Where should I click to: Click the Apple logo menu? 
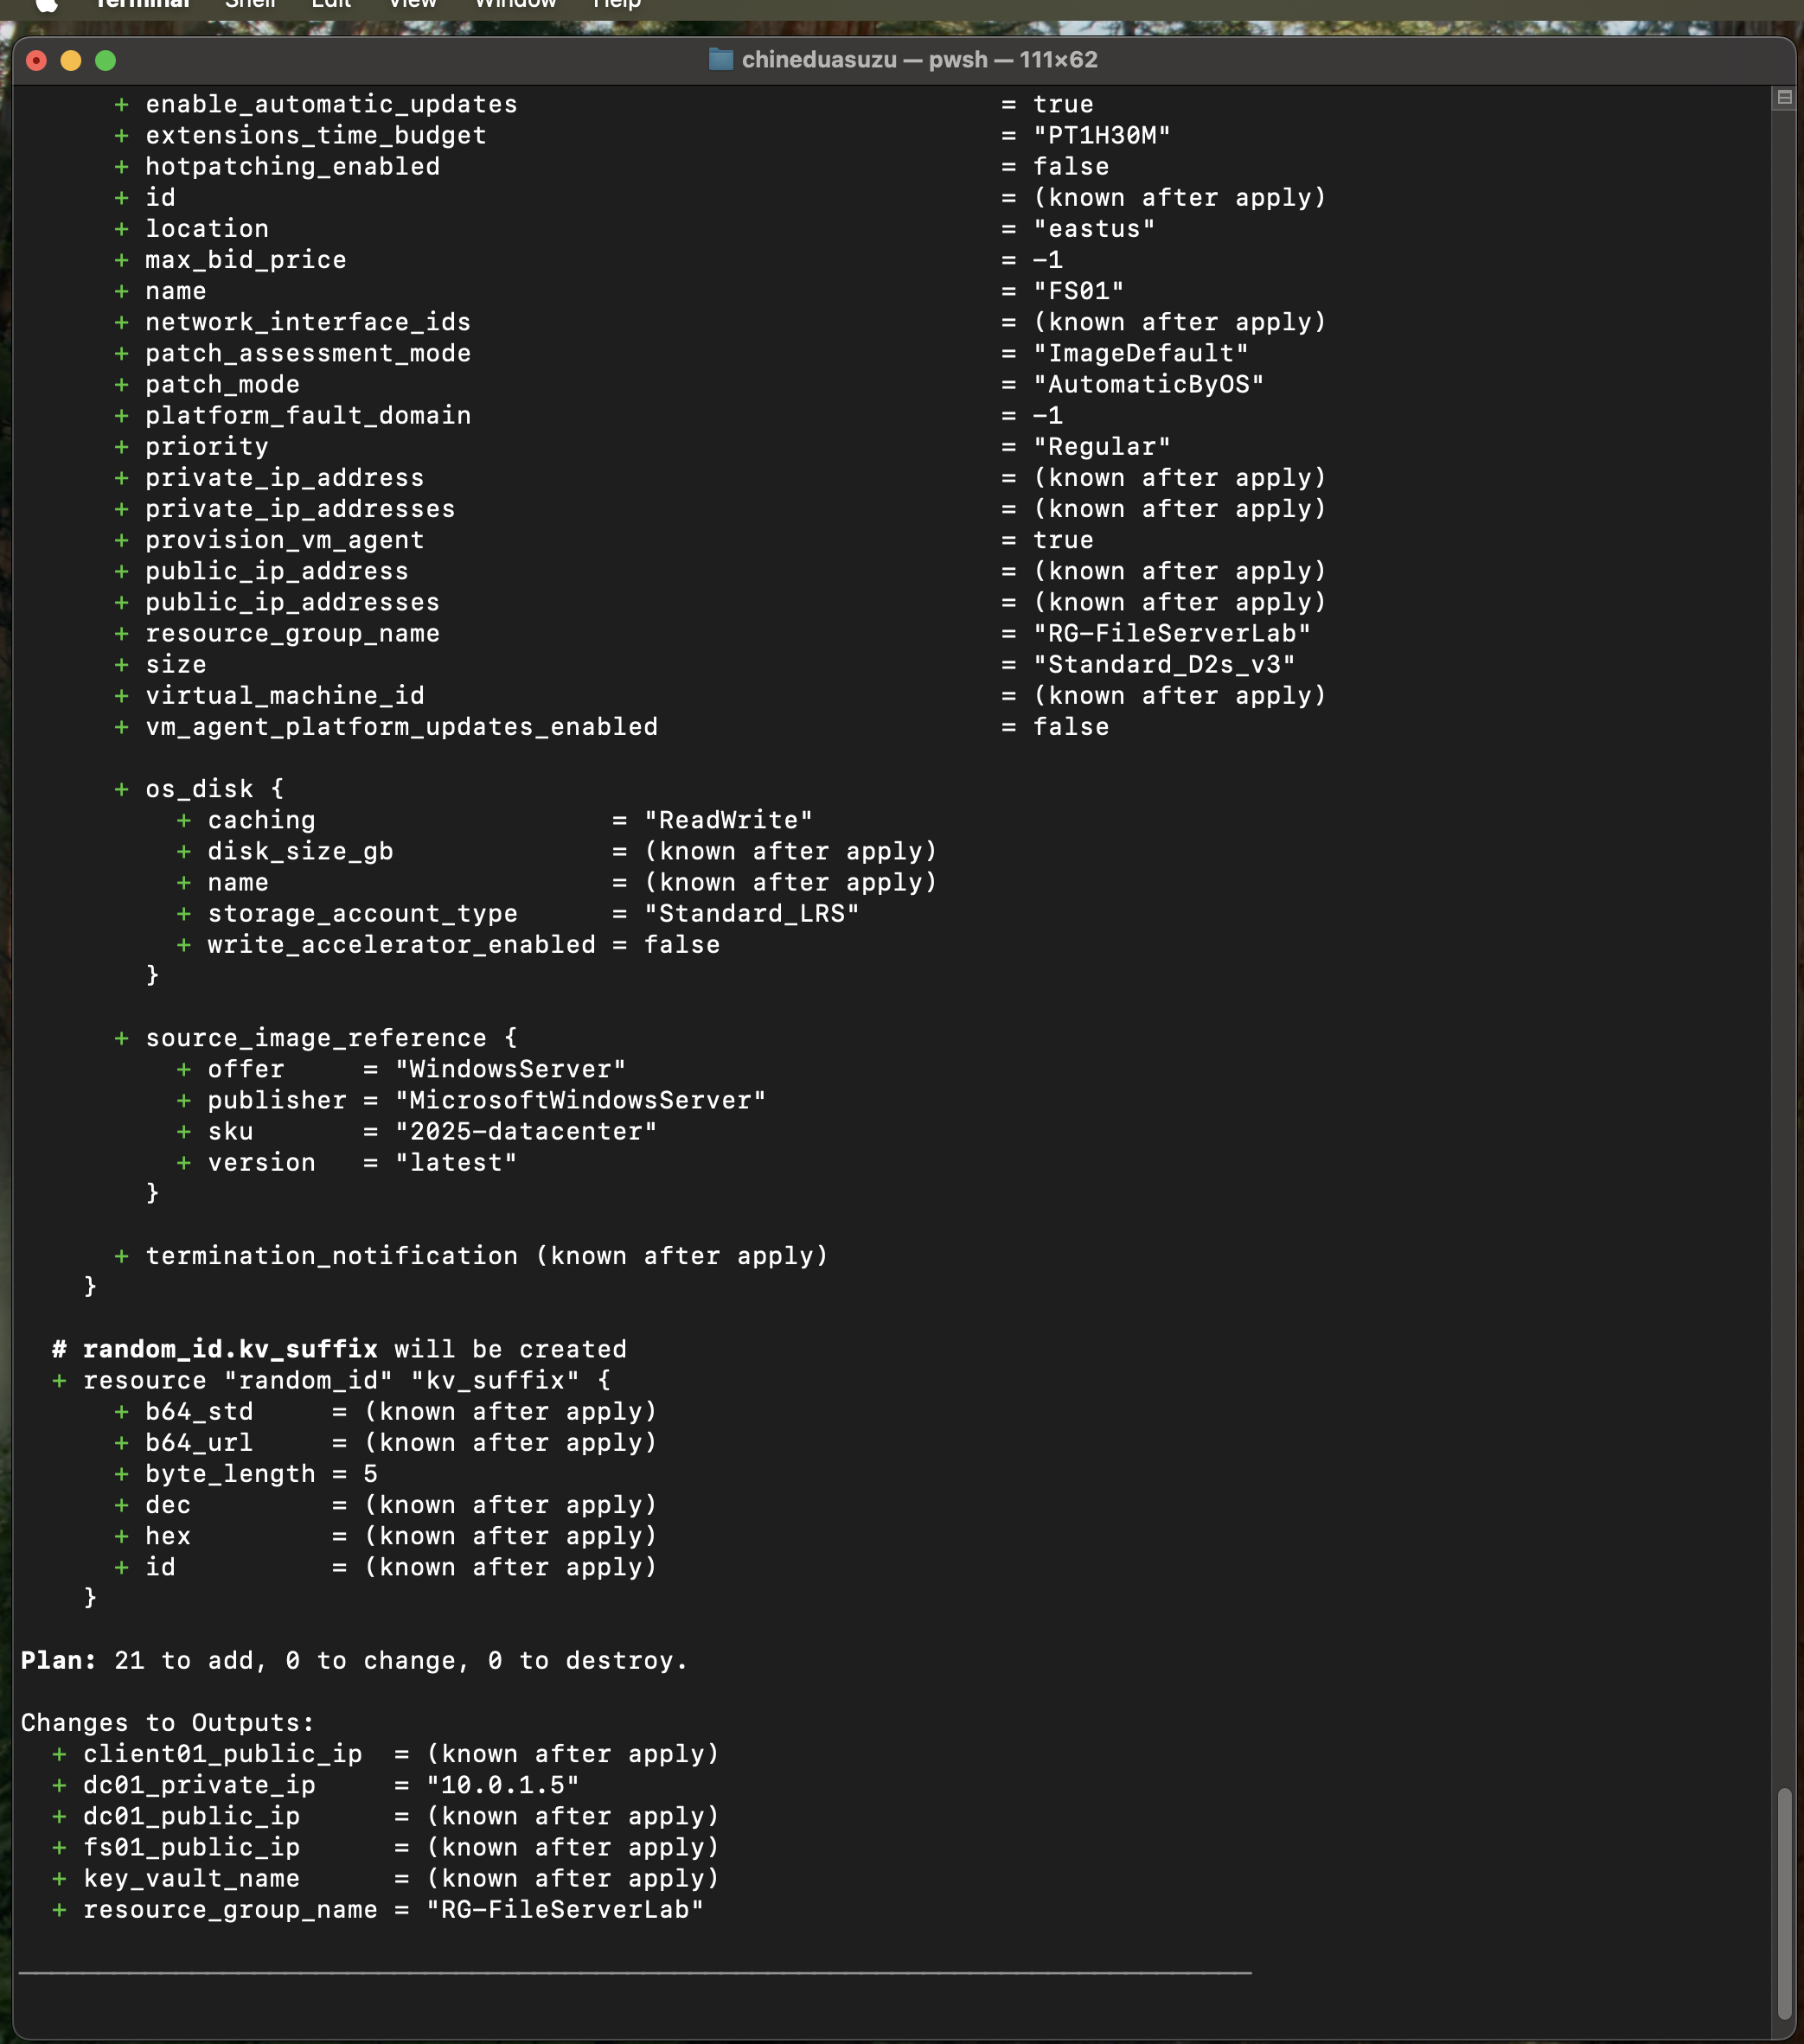[x=46, y=4]
